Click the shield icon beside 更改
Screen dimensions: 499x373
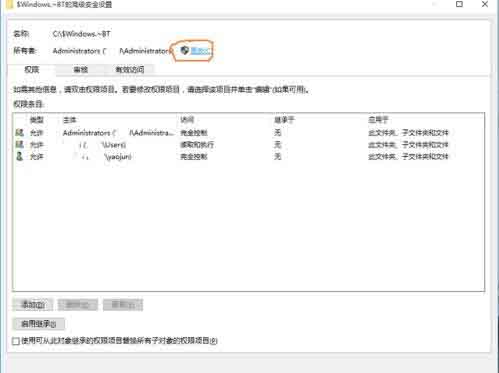point(185,50)
